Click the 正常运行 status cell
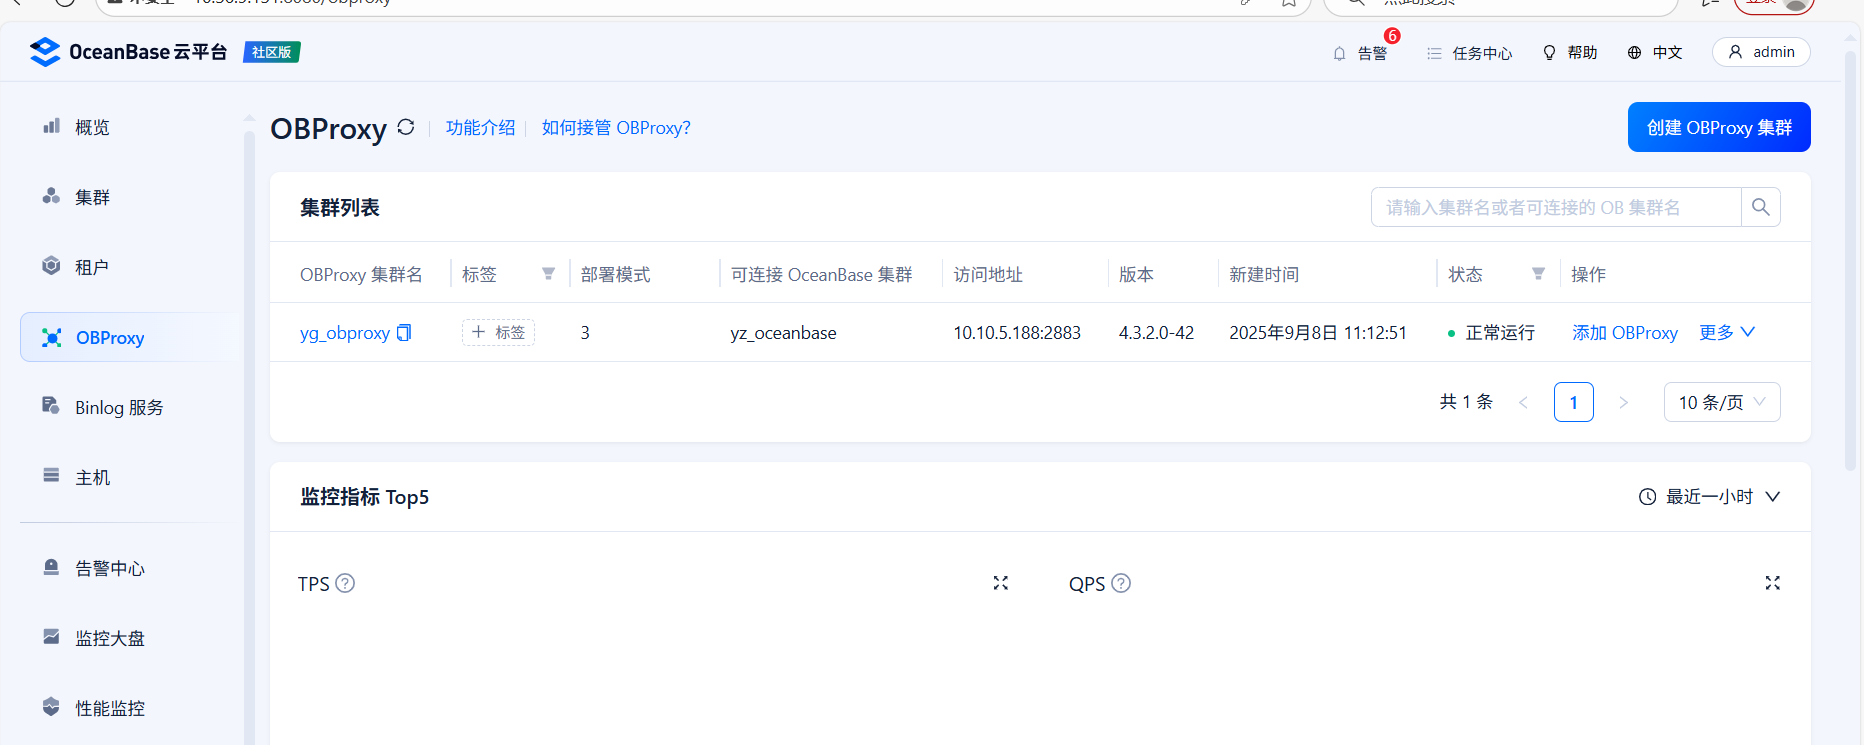Image resolution: width=1864 pixels, height=745 pixels. click(x=1491, y=333)
